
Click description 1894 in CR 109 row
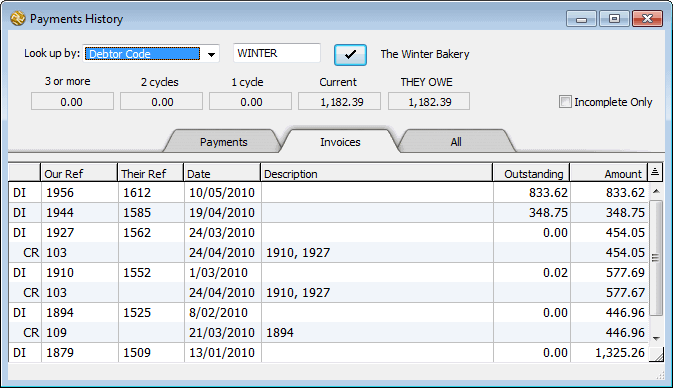click(x=280, y=333)
